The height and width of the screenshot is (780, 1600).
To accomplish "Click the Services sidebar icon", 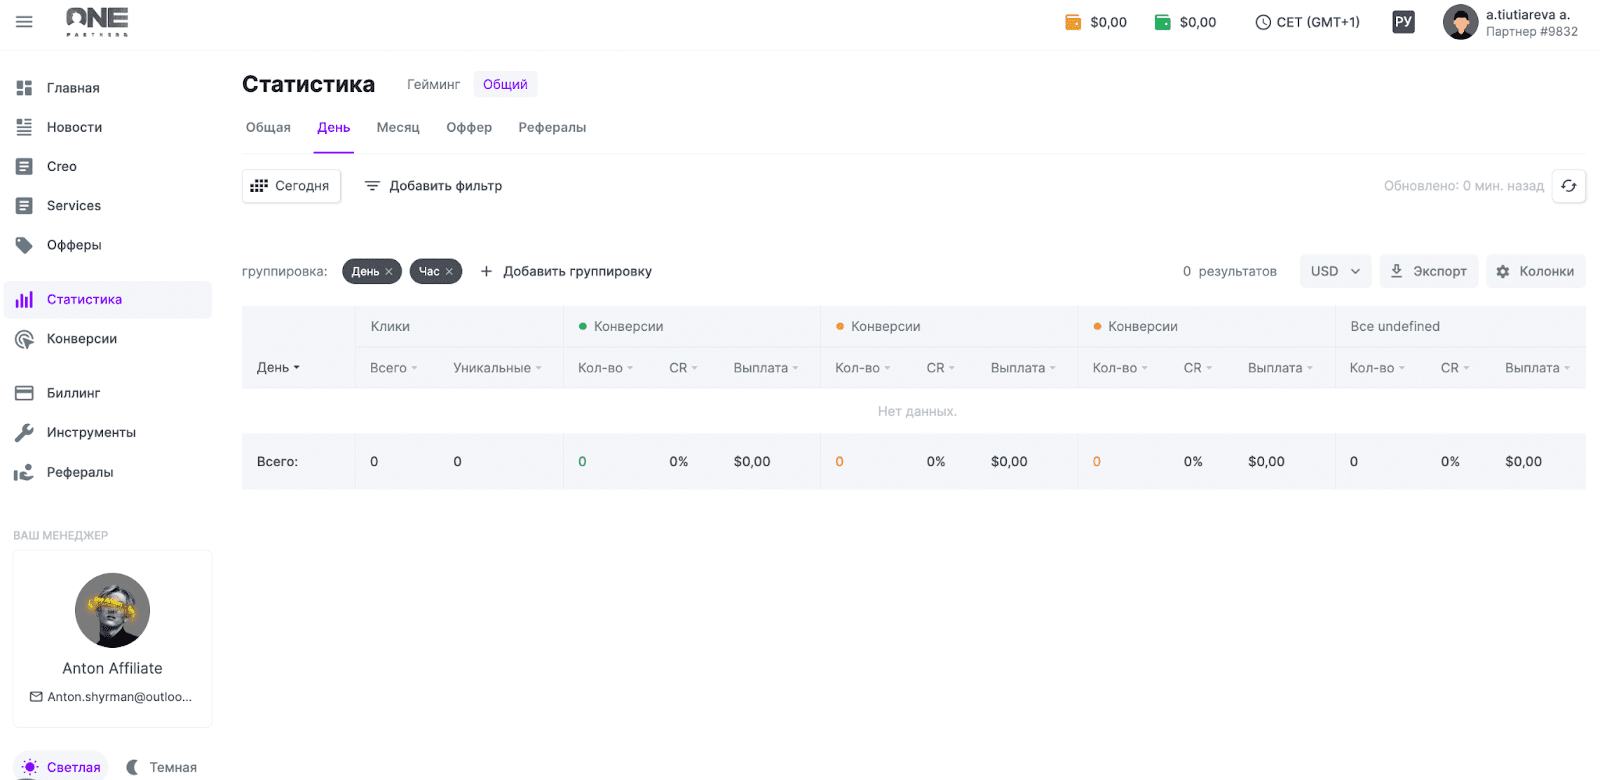I will click(24, 205).
